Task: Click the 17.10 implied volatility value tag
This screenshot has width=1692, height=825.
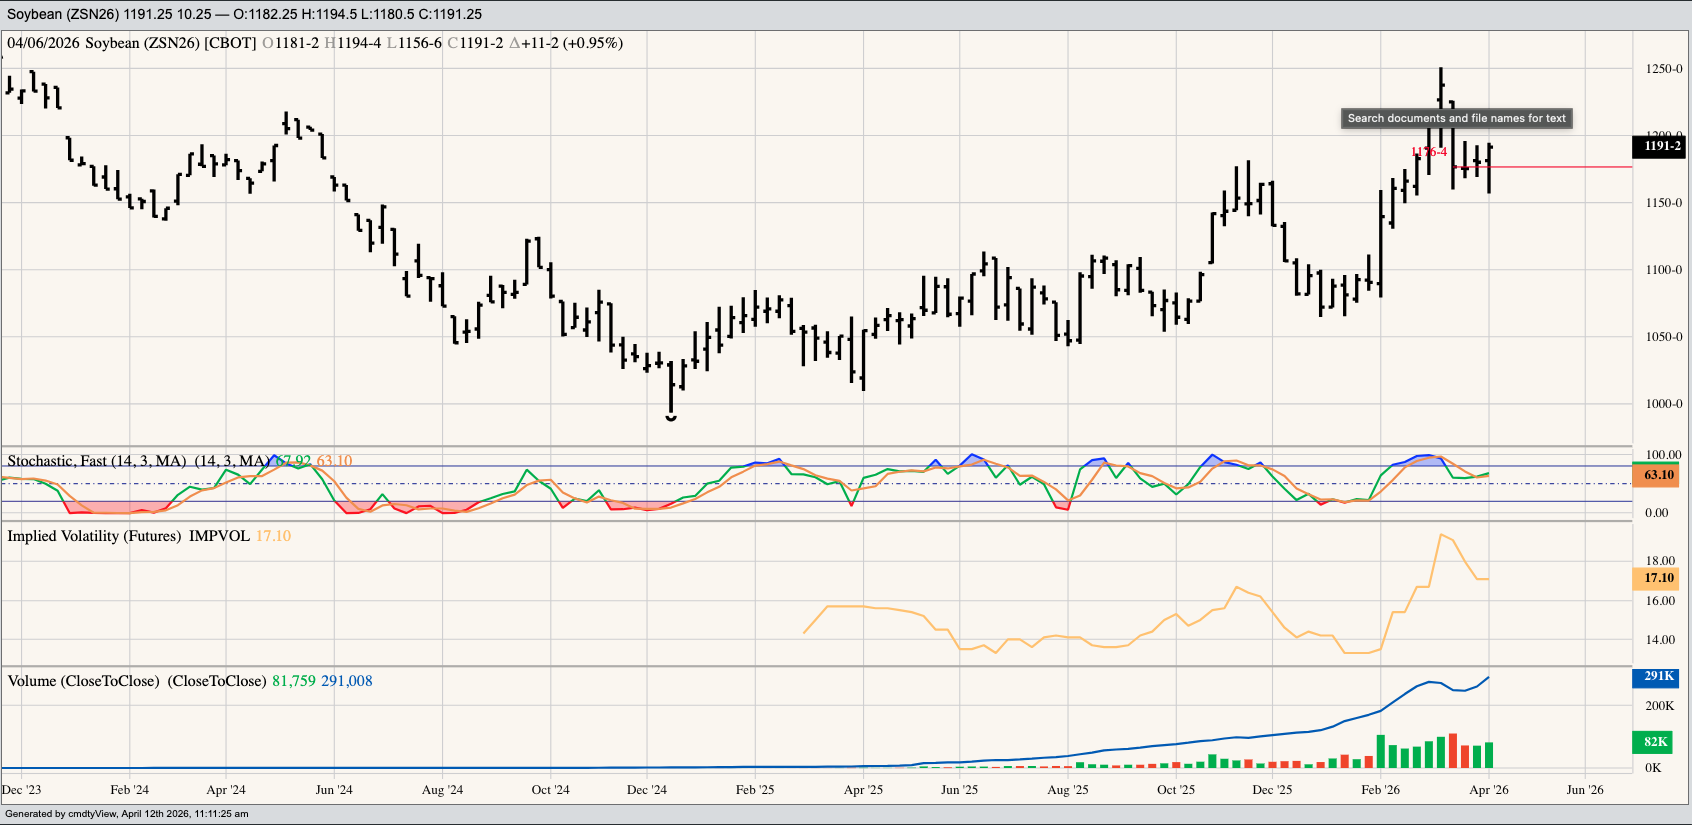Action: tap(1658, 578)
